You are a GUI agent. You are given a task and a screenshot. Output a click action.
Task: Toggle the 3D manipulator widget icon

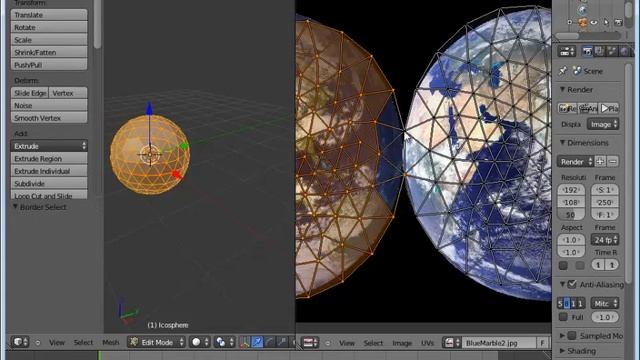tap(245, 342)
